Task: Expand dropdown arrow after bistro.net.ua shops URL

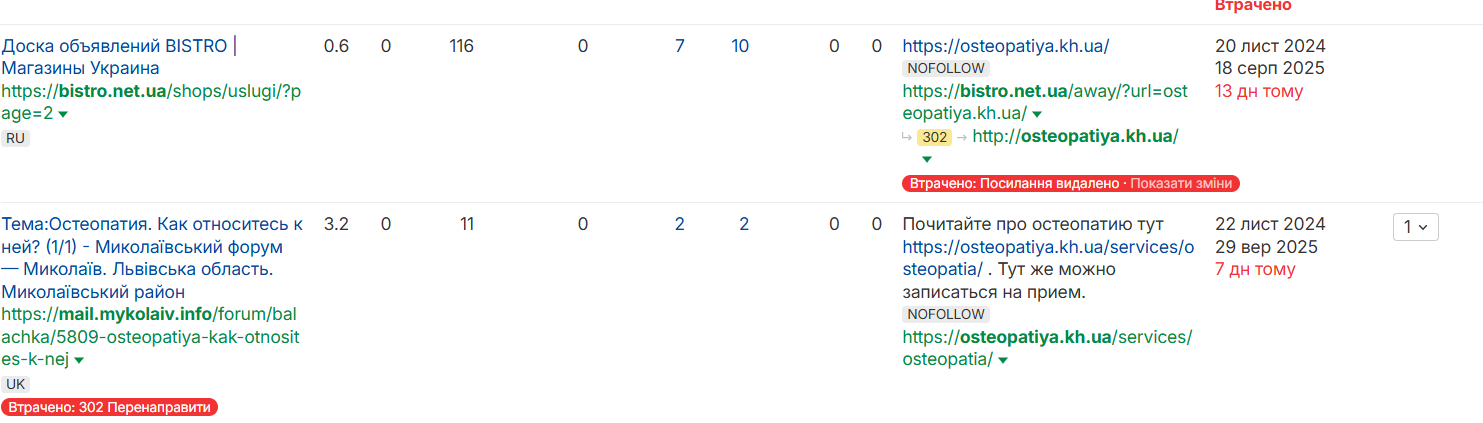Action: click(x=63, y=115)
